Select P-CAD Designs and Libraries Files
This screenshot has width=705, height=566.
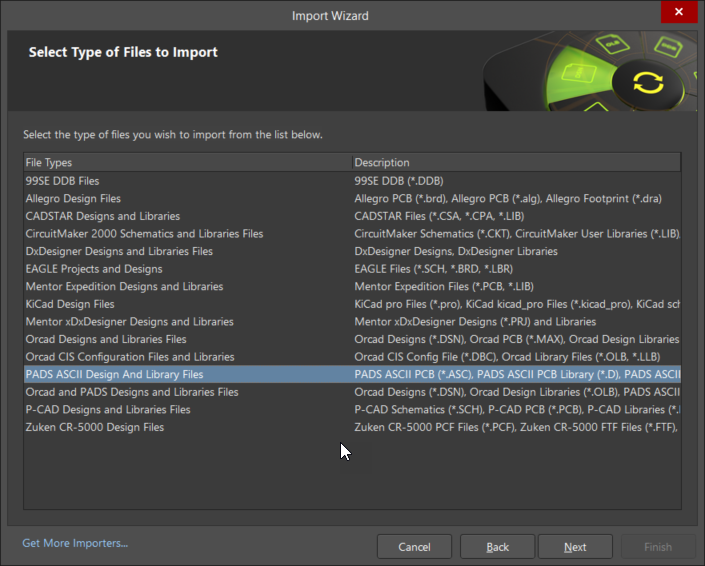pyautogui.click(x=108, y=409)
